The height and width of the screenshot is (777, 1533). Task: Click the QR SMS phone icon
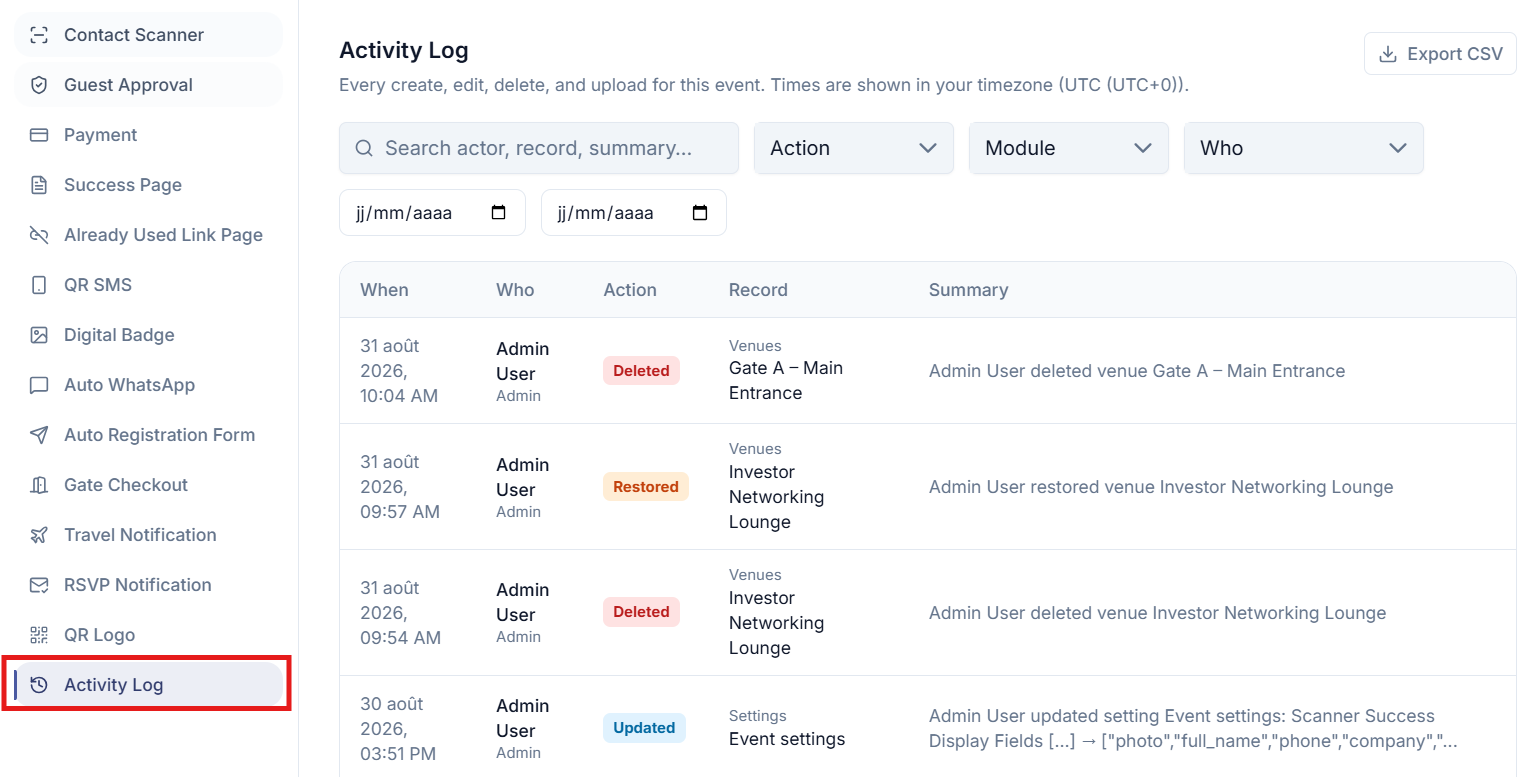coord(39,285)
